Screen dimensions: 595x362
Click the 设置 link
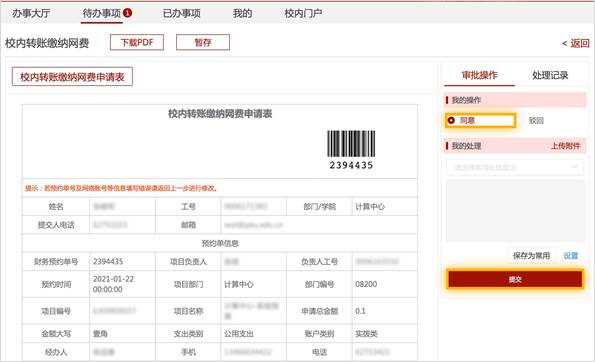571,255
